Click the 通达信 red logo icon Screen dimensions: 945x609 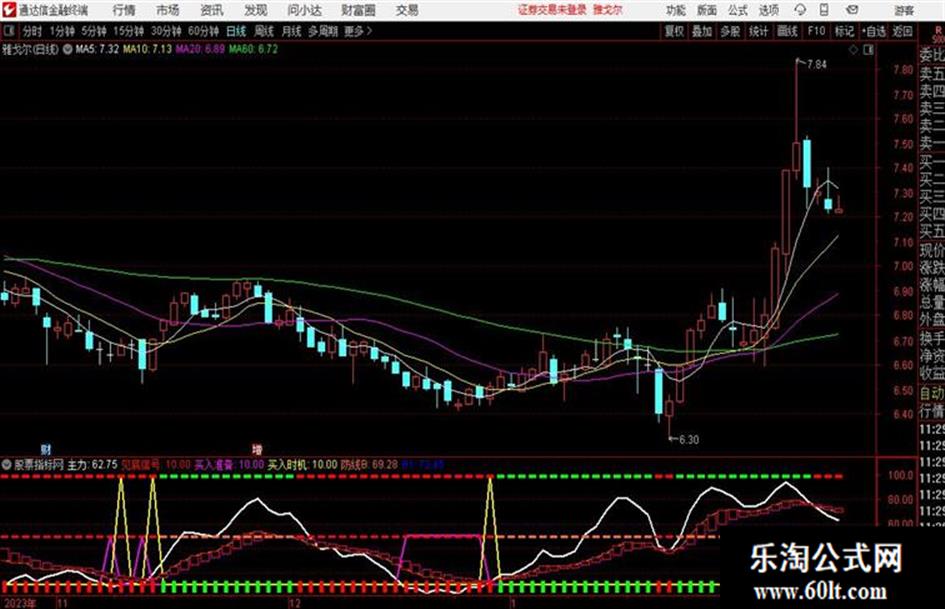9,10
